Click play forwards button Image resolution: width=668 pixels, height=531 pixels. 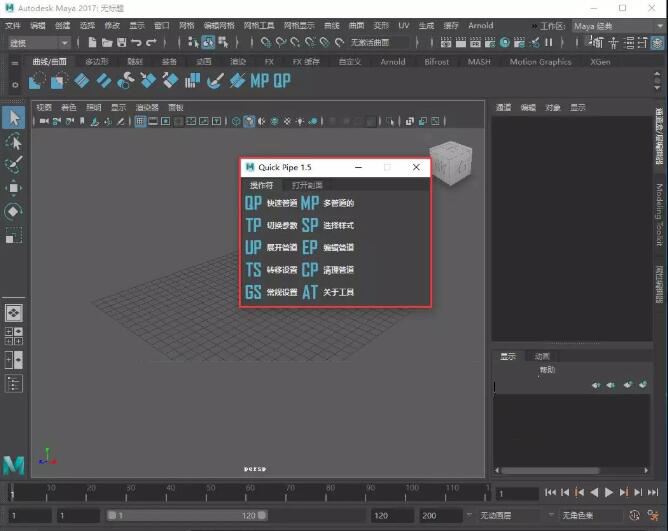[x=609, y=493]
